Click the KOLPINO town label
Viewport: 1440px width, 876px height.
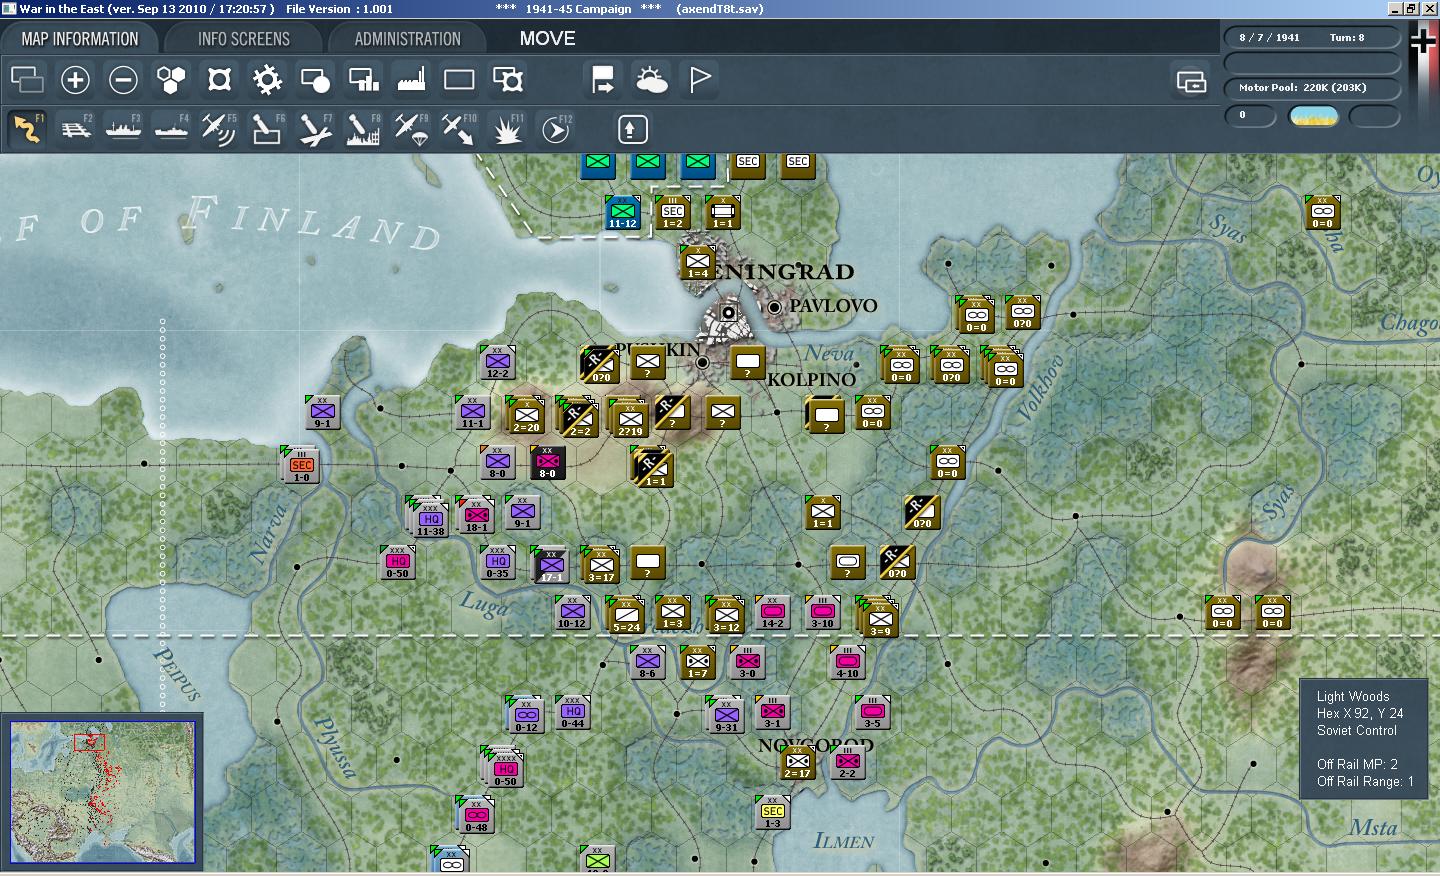(x=811, y=380)
